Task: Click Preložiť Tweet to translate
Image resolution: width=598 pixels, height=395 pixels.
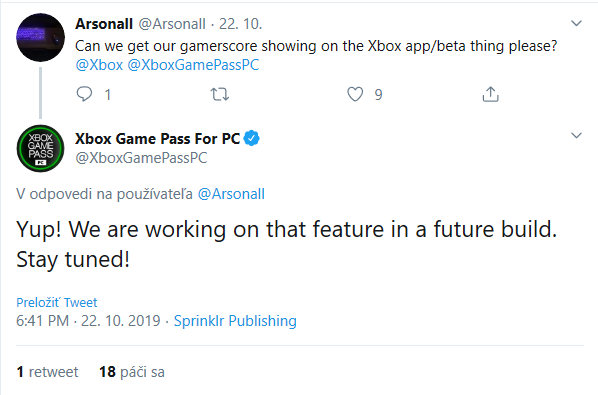Action: (x=56, y=302)
